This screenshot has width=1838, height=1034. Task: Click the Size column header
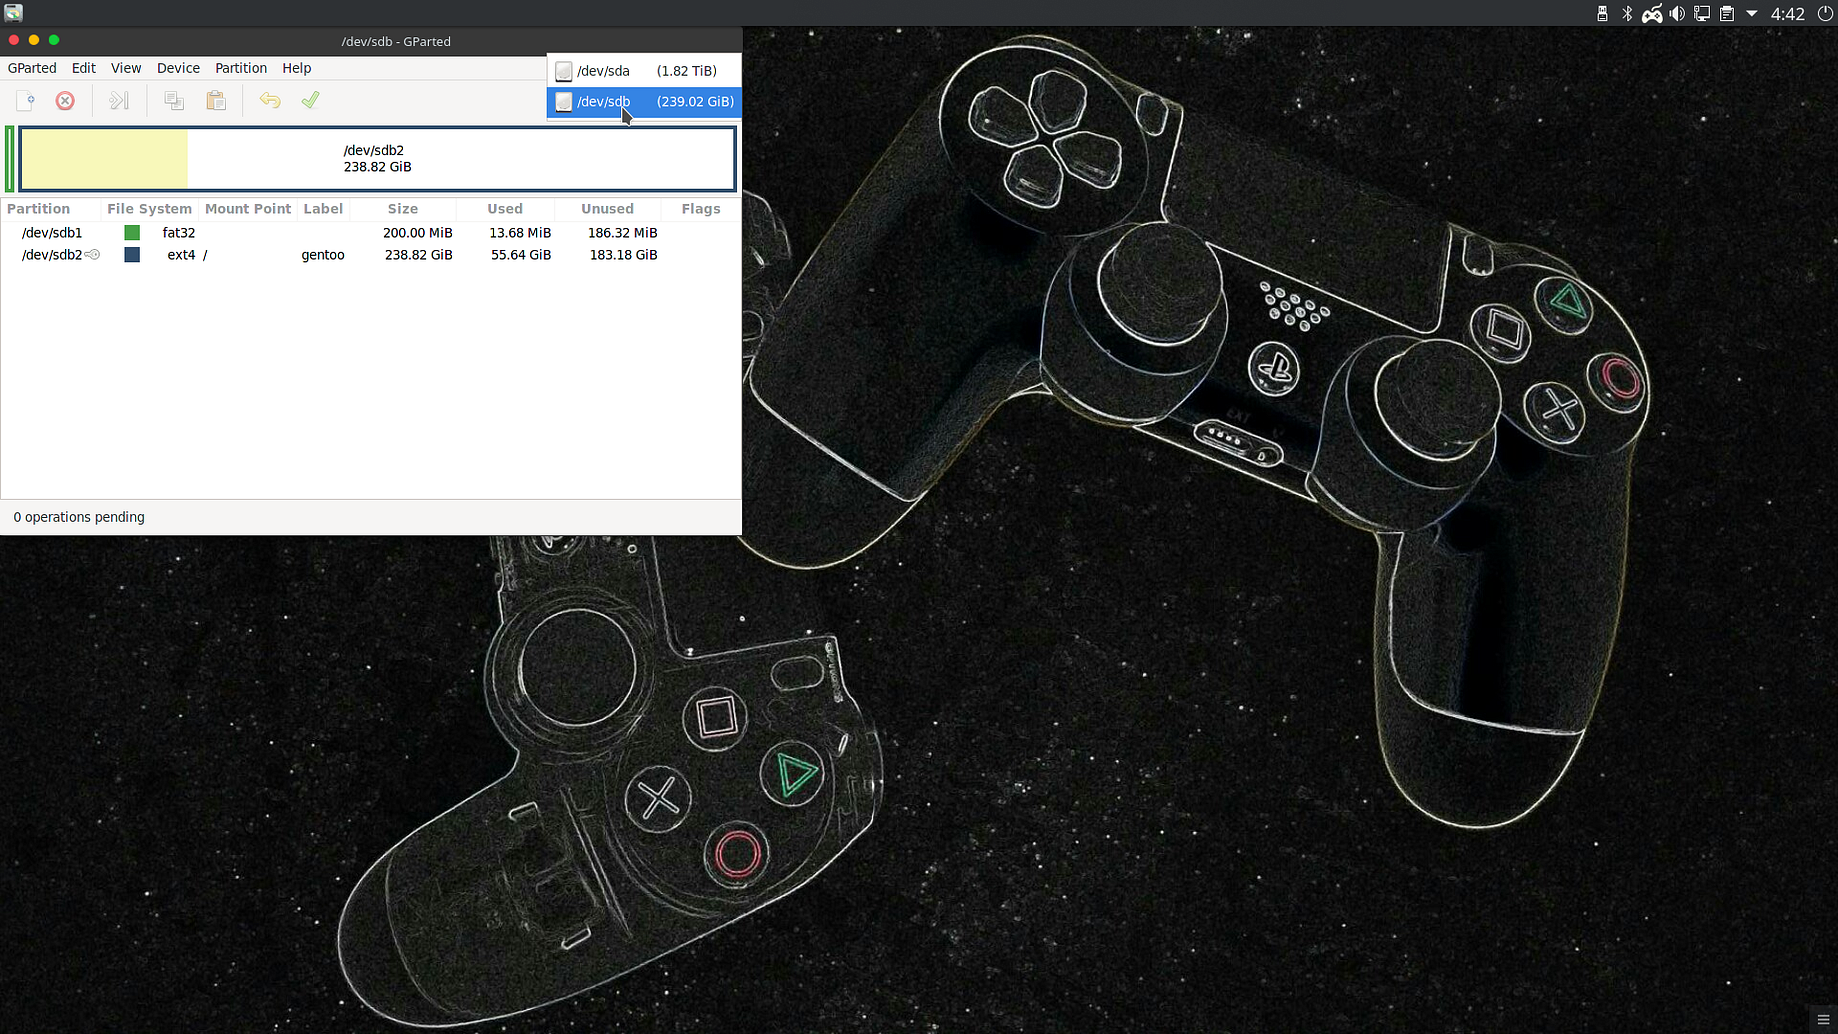point(403,209)
